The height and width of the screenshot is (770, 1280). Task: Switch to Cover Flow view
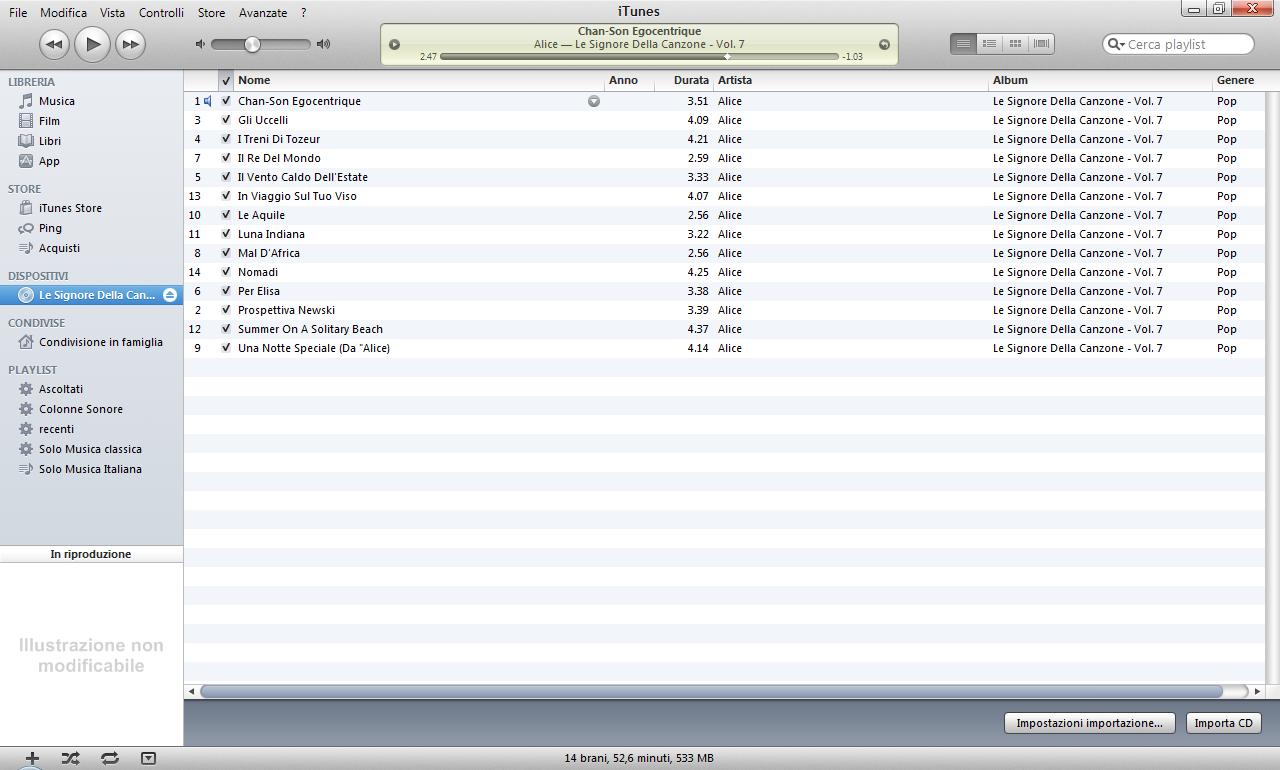[1041, 44]
